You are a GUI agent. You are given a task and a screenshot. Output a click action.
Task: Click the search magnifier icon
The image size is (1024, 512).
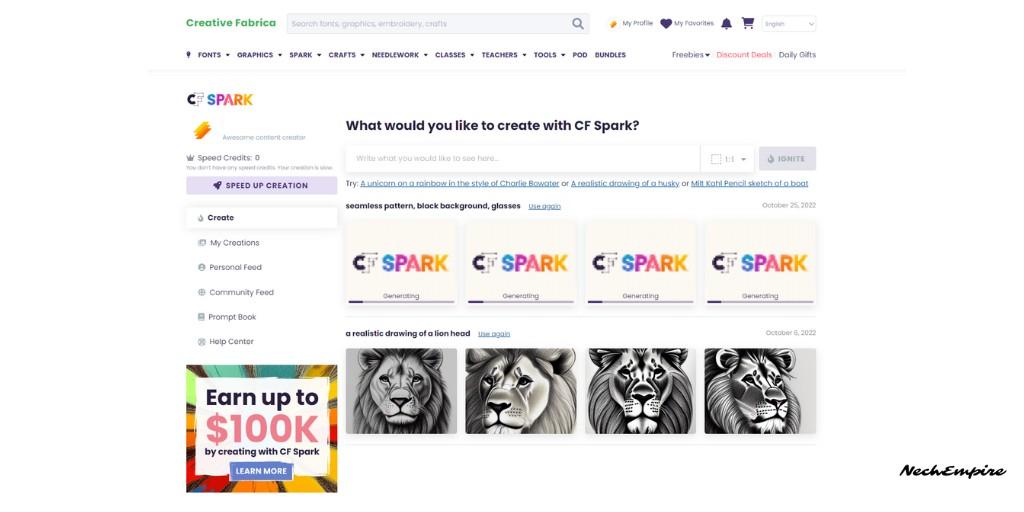point(577,24)
